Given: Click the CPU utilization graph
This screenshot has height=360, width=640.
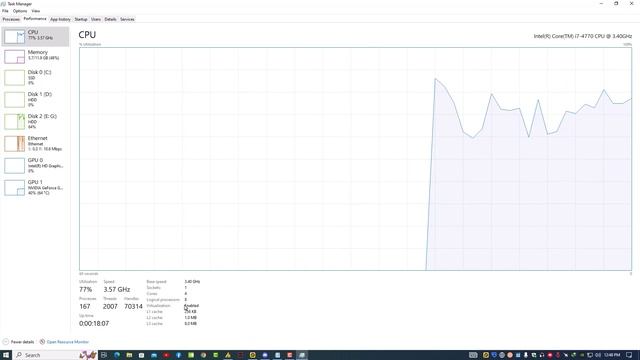Looking at the screenshot, I should pyautogui.click(x=356, y=159).
